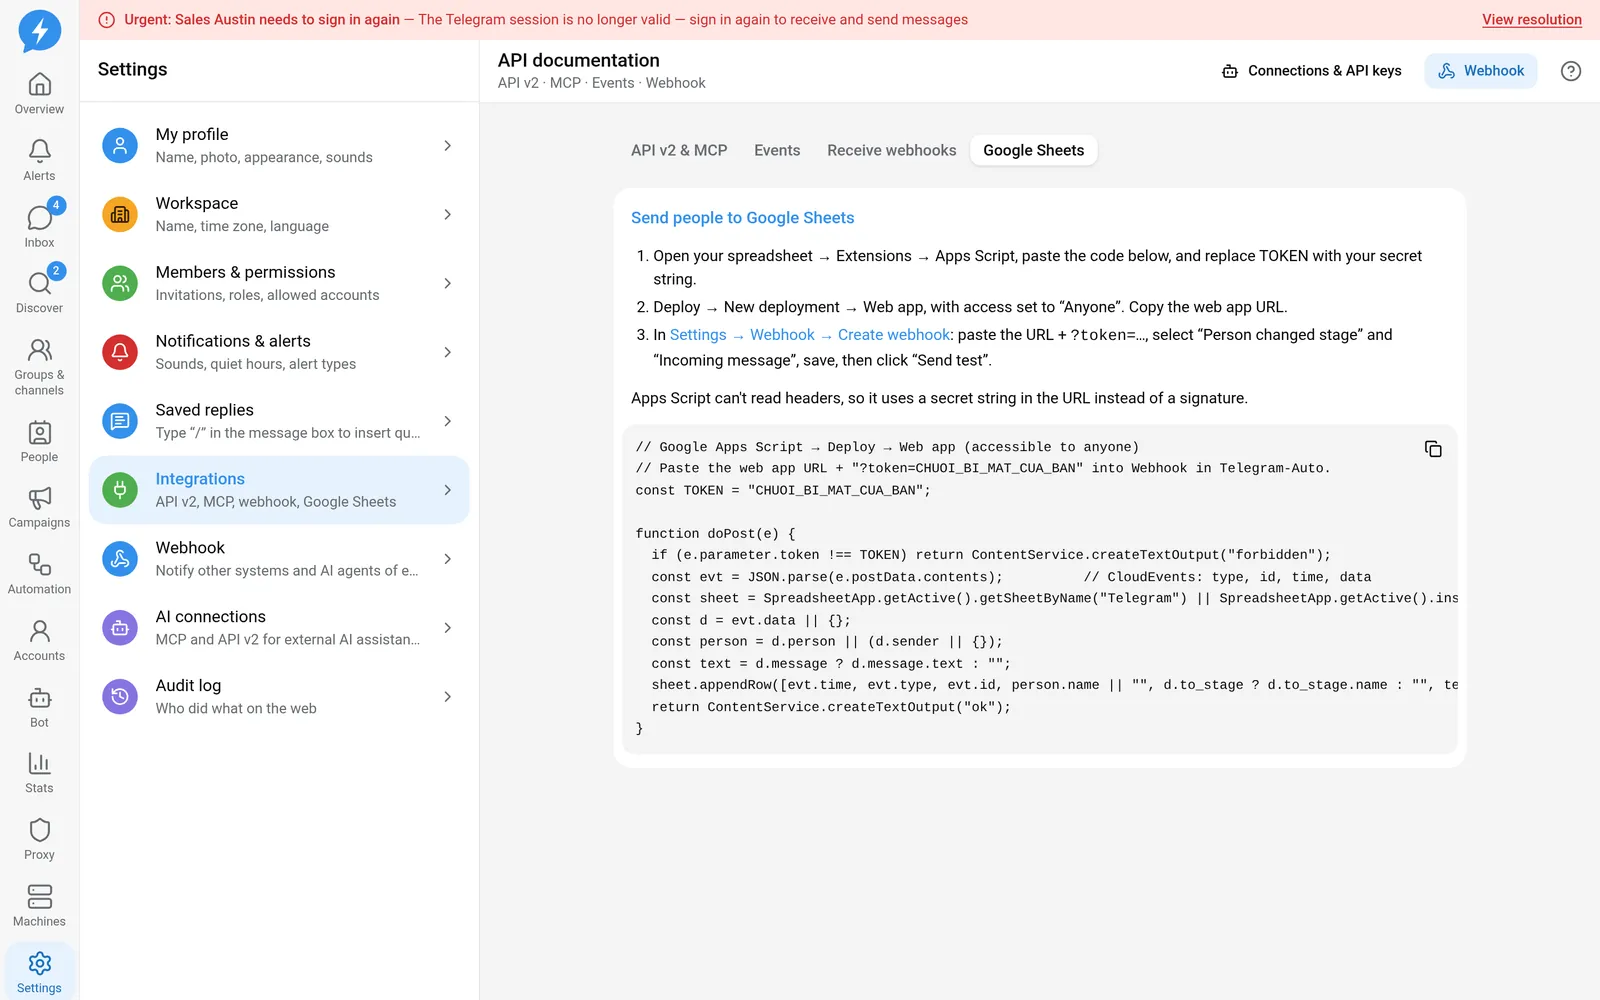Click the lightning bolt app logo
This screenshot has width=1600, height=1000.
point(40,31)
